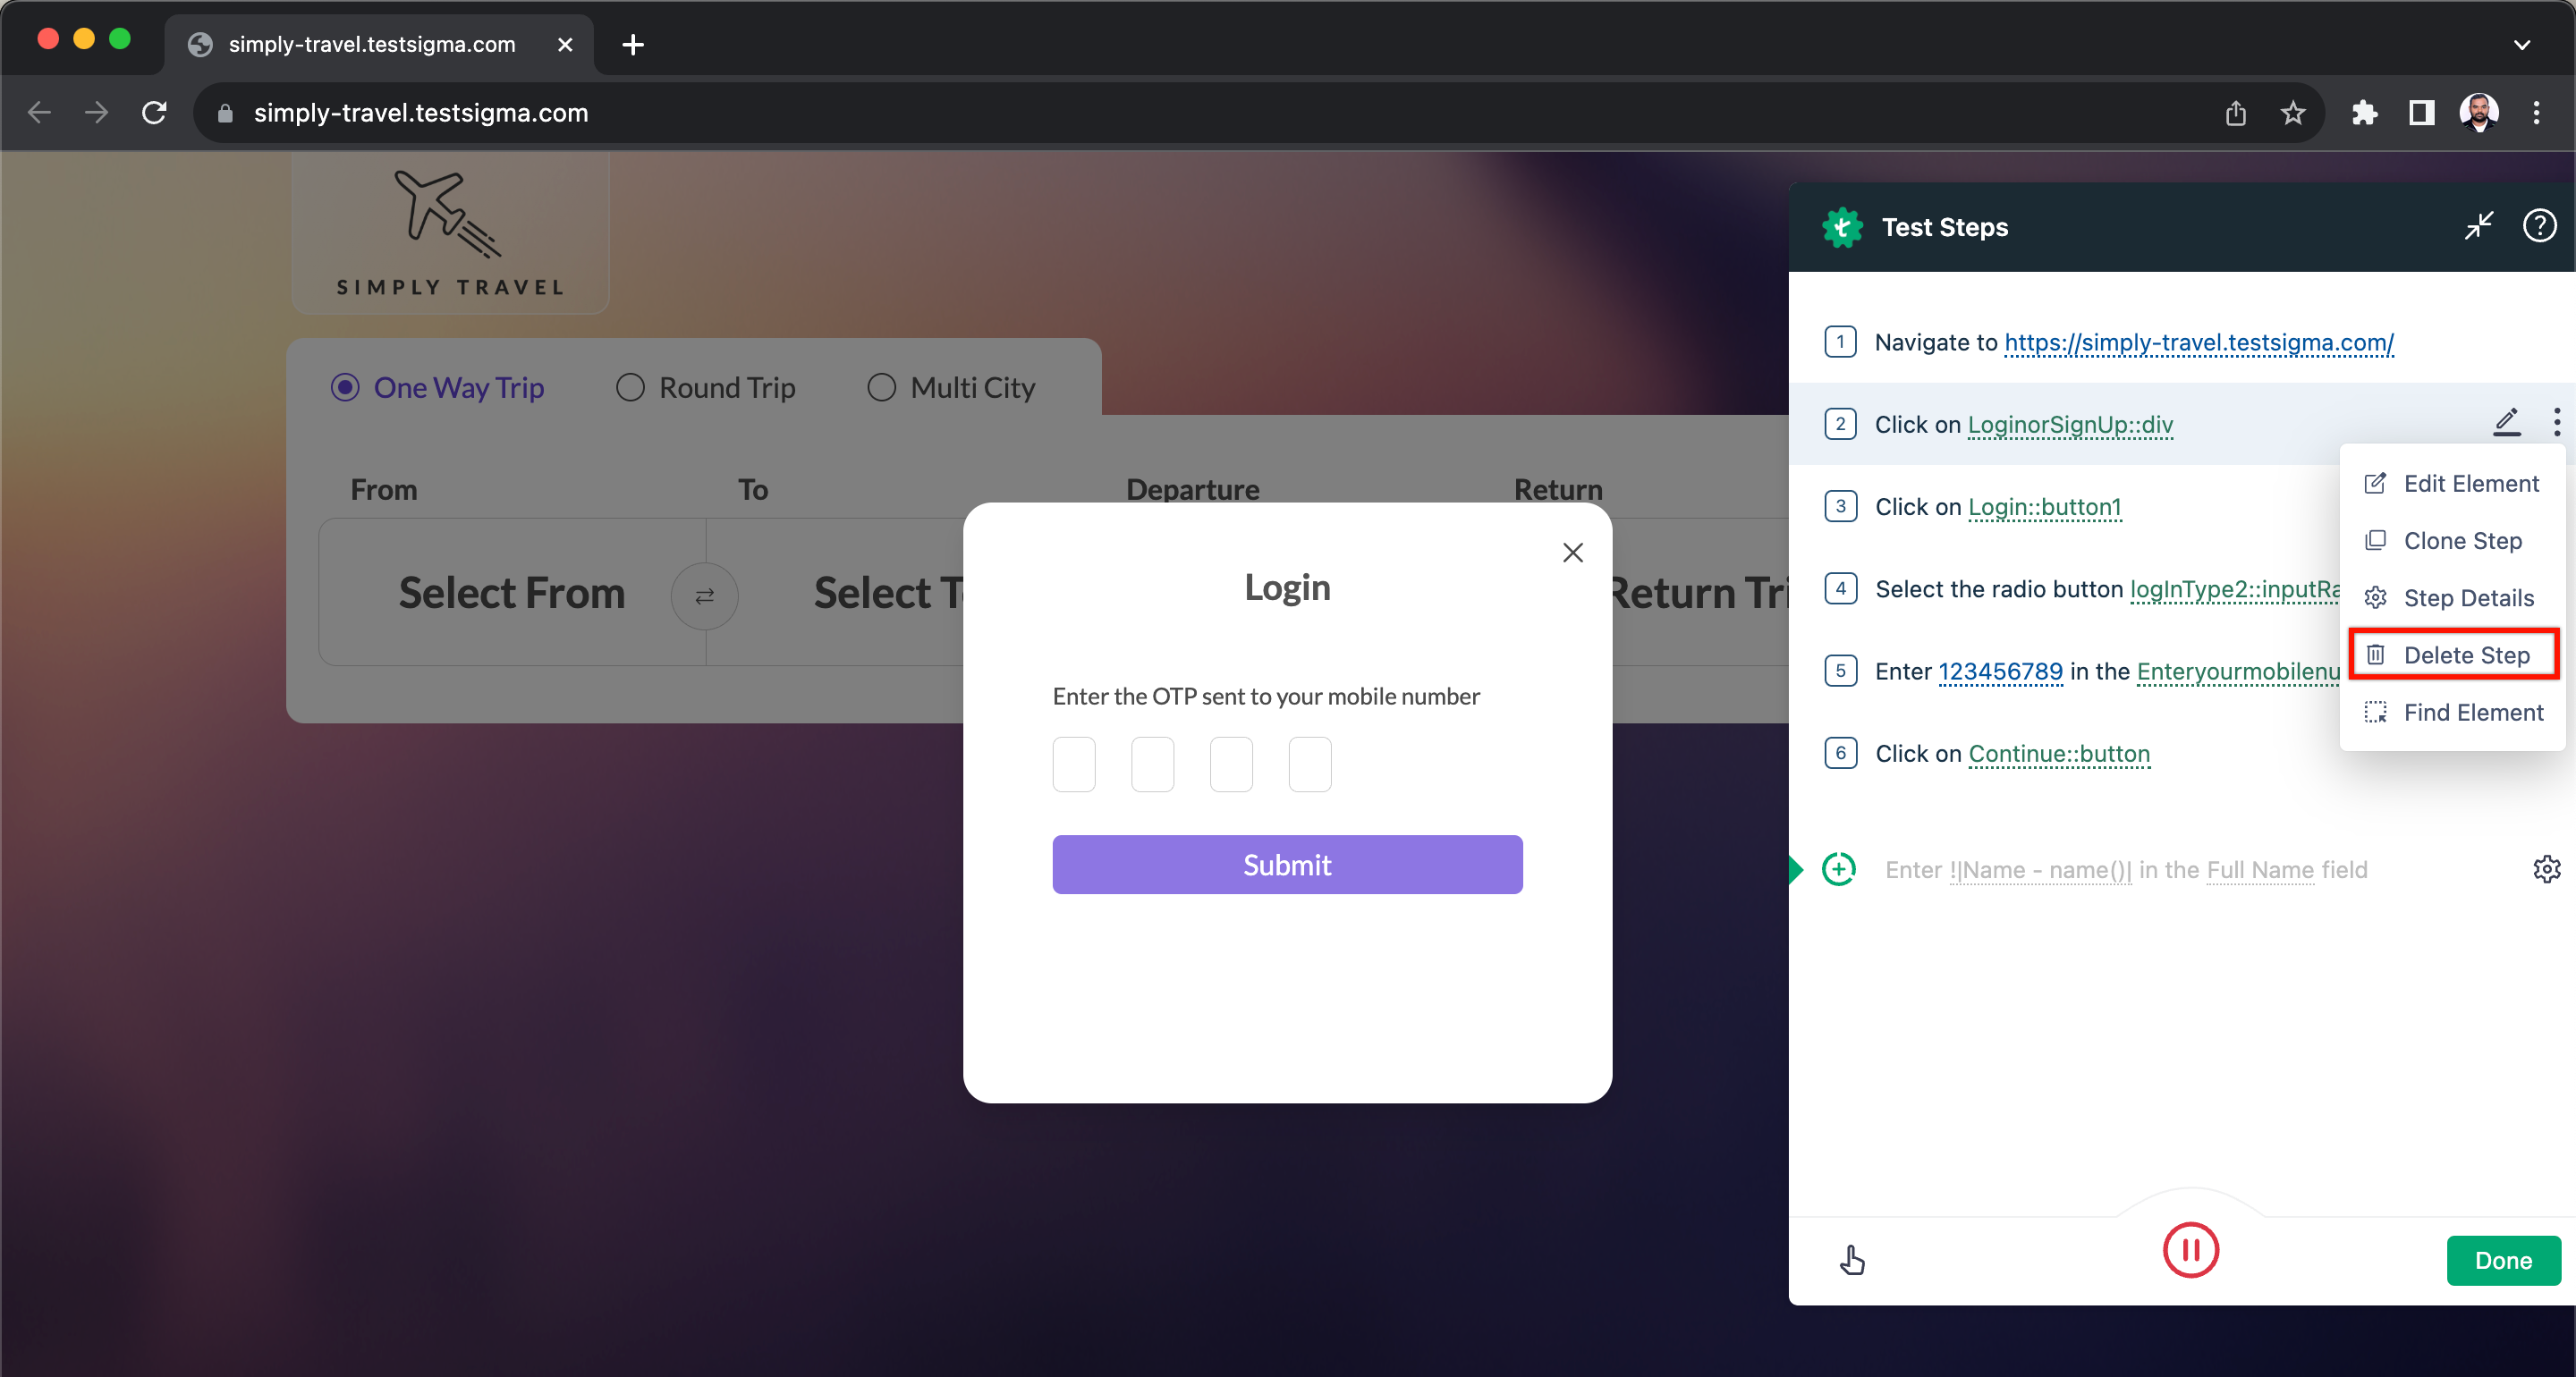Screen dimensions: 2576x1377
Task: Select the One Way Trip radio button
Action: coord(344,387)
